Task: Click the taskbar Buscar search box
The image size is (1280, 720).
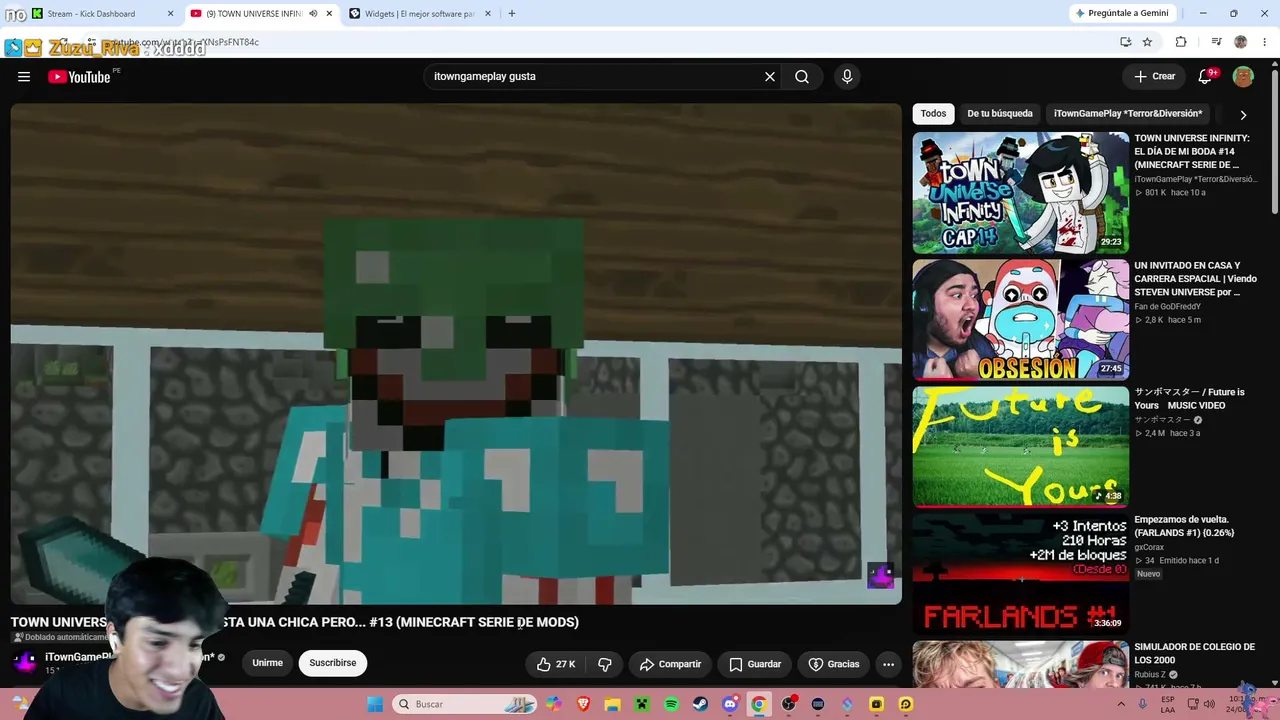Action: [465, 704]
